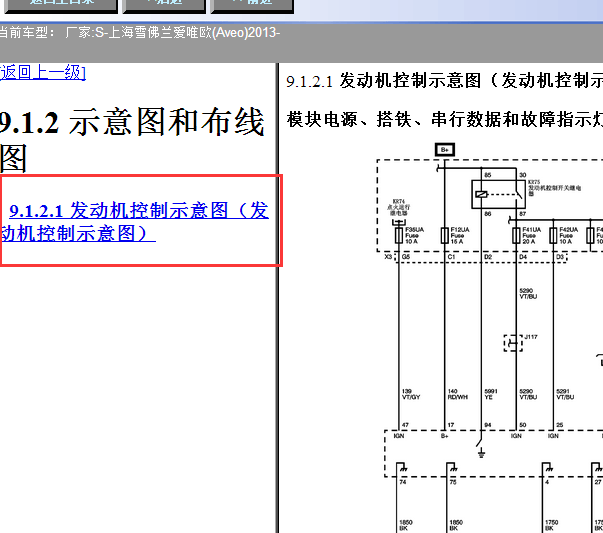Click the IGN label under pin 50
The image size is (603, 533).
(x=516, y=436)
